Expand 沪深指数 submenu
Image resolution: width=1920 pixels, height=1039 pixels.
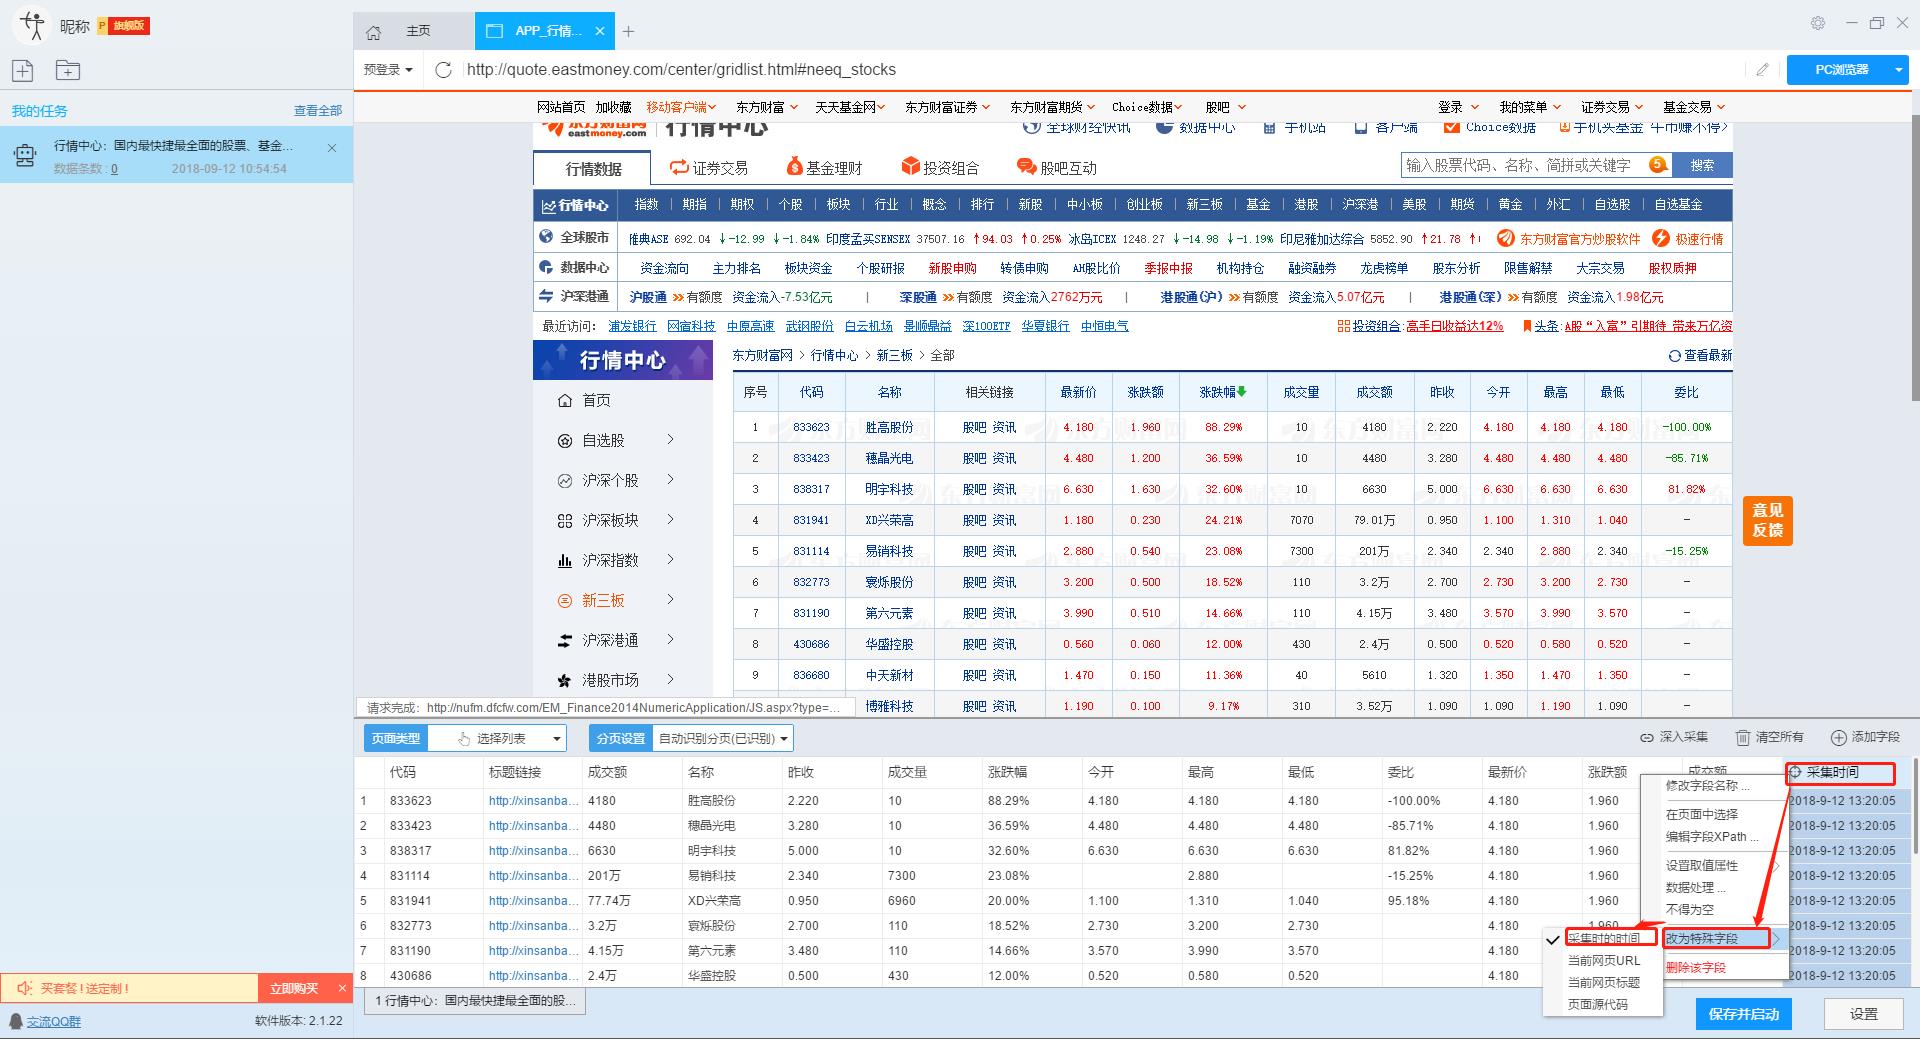[x=670, y=559]
